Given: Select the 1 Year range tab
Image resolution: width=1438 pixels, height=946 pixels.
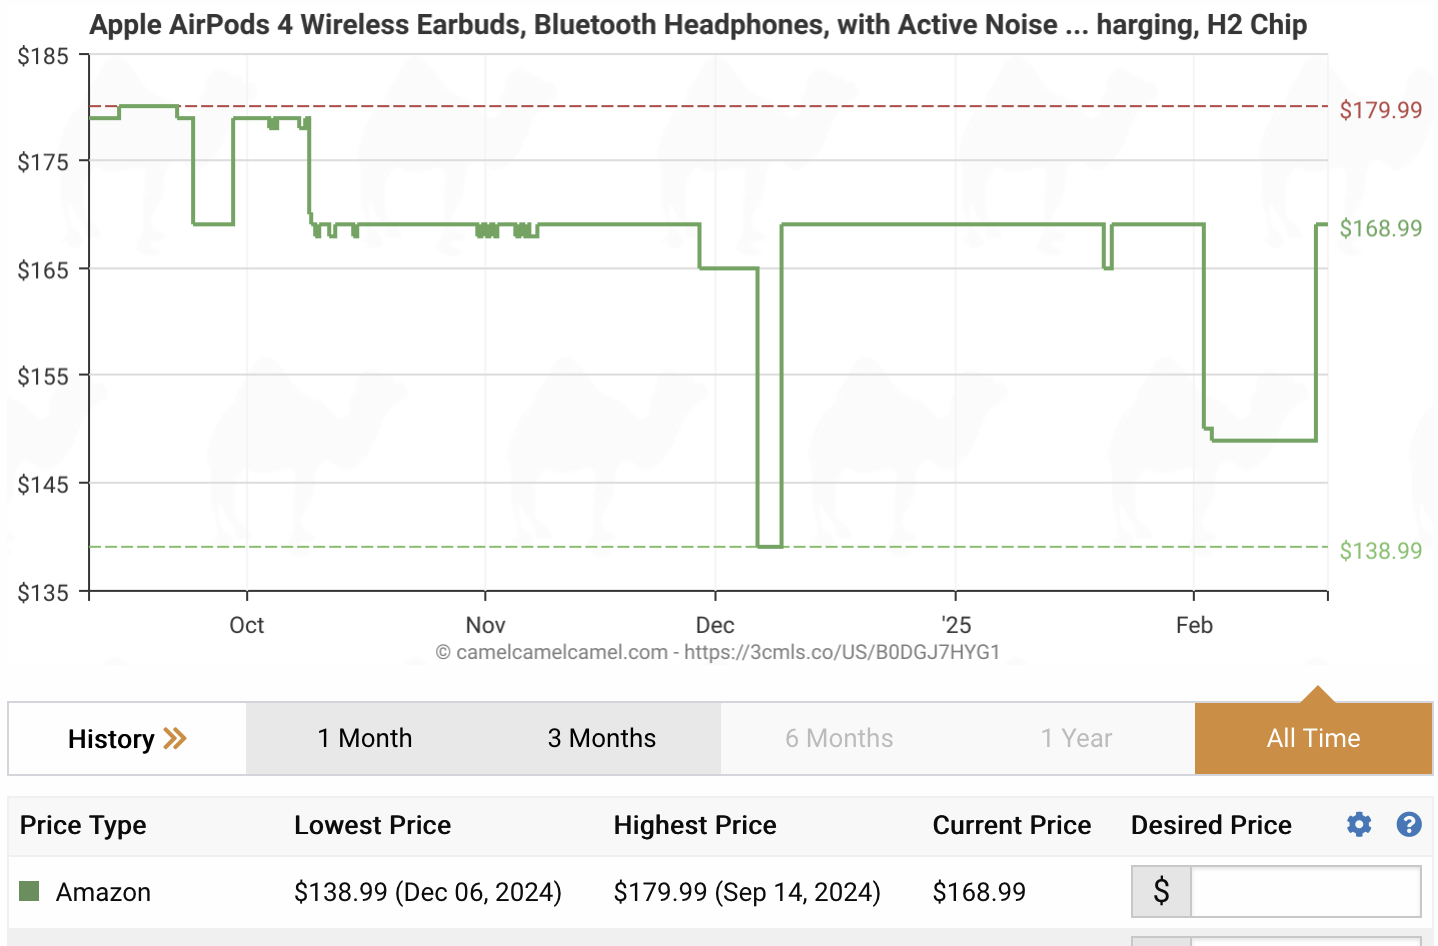Looking at the screenshot, I should (x=1076, y=738).
